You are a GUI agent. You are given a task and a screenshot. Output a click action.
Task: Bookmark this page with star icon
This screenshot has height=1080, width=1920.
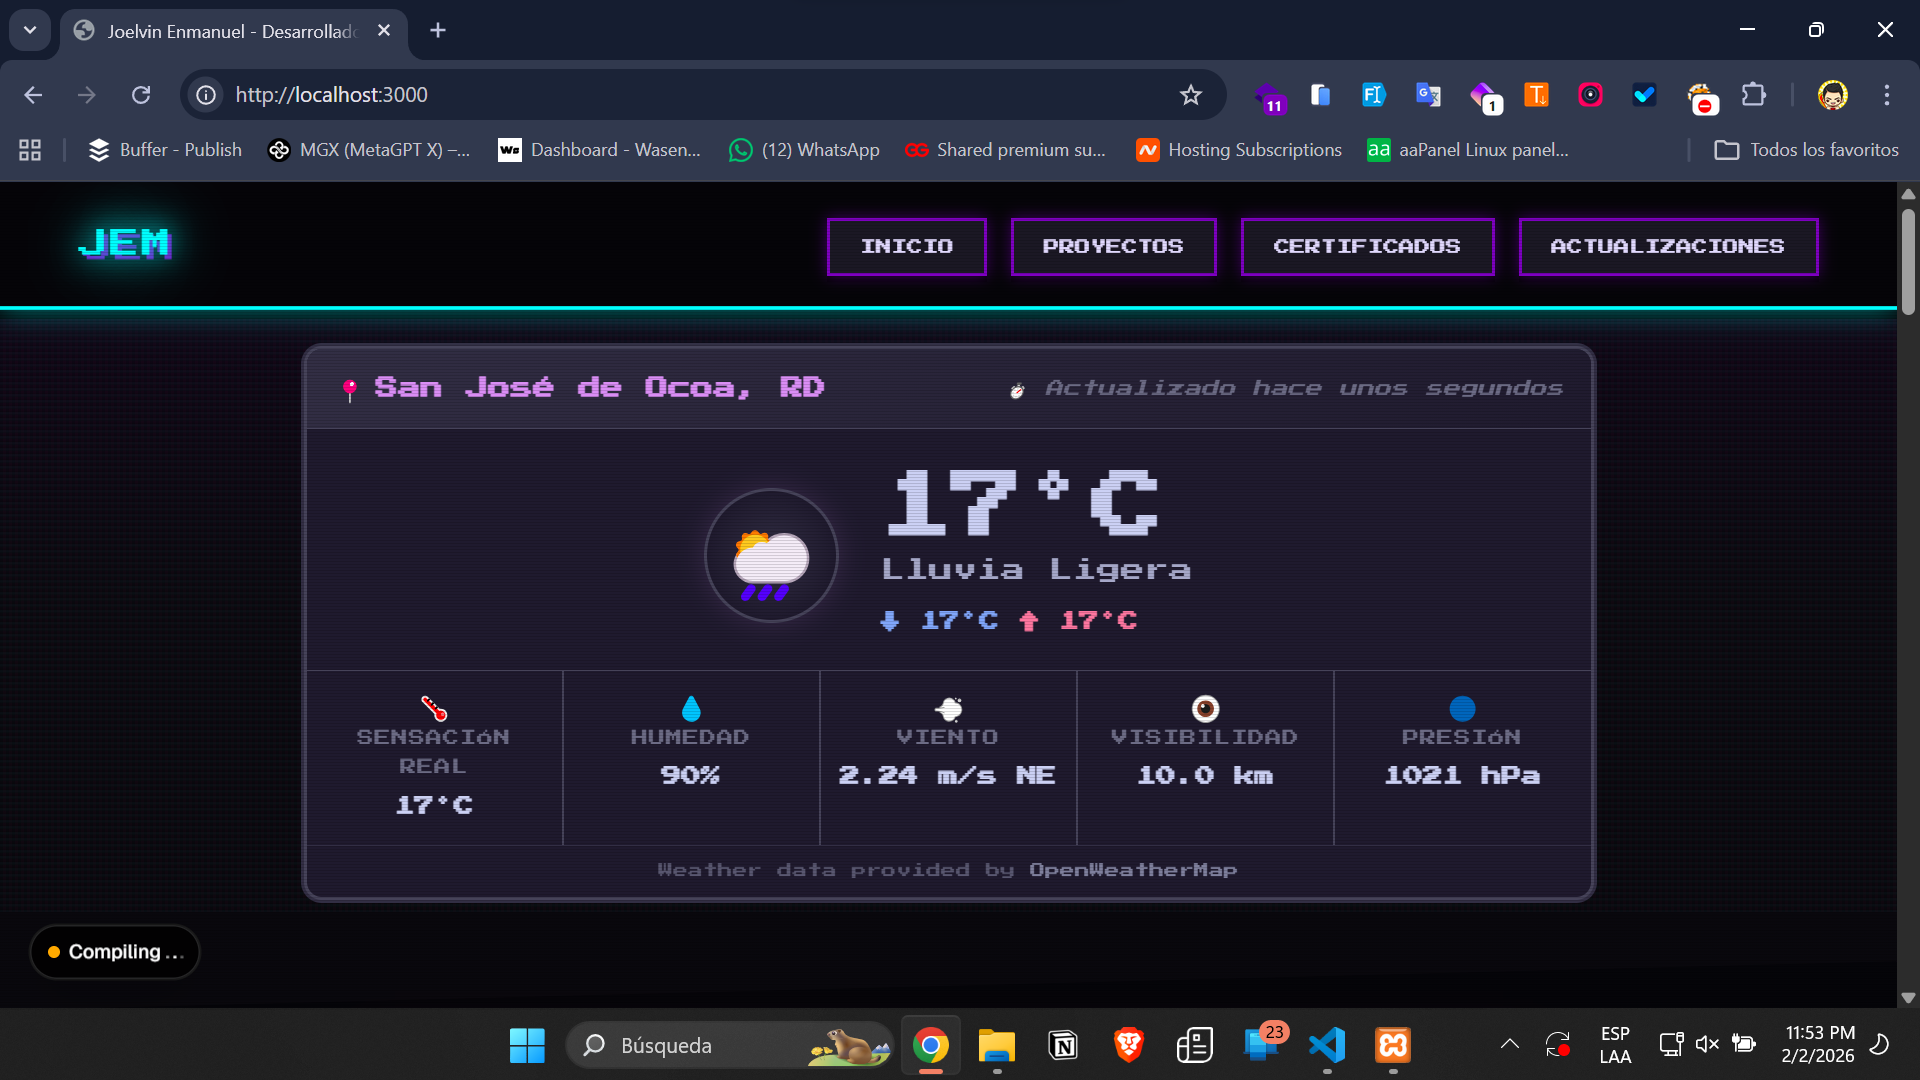[x=1190, y=95]
